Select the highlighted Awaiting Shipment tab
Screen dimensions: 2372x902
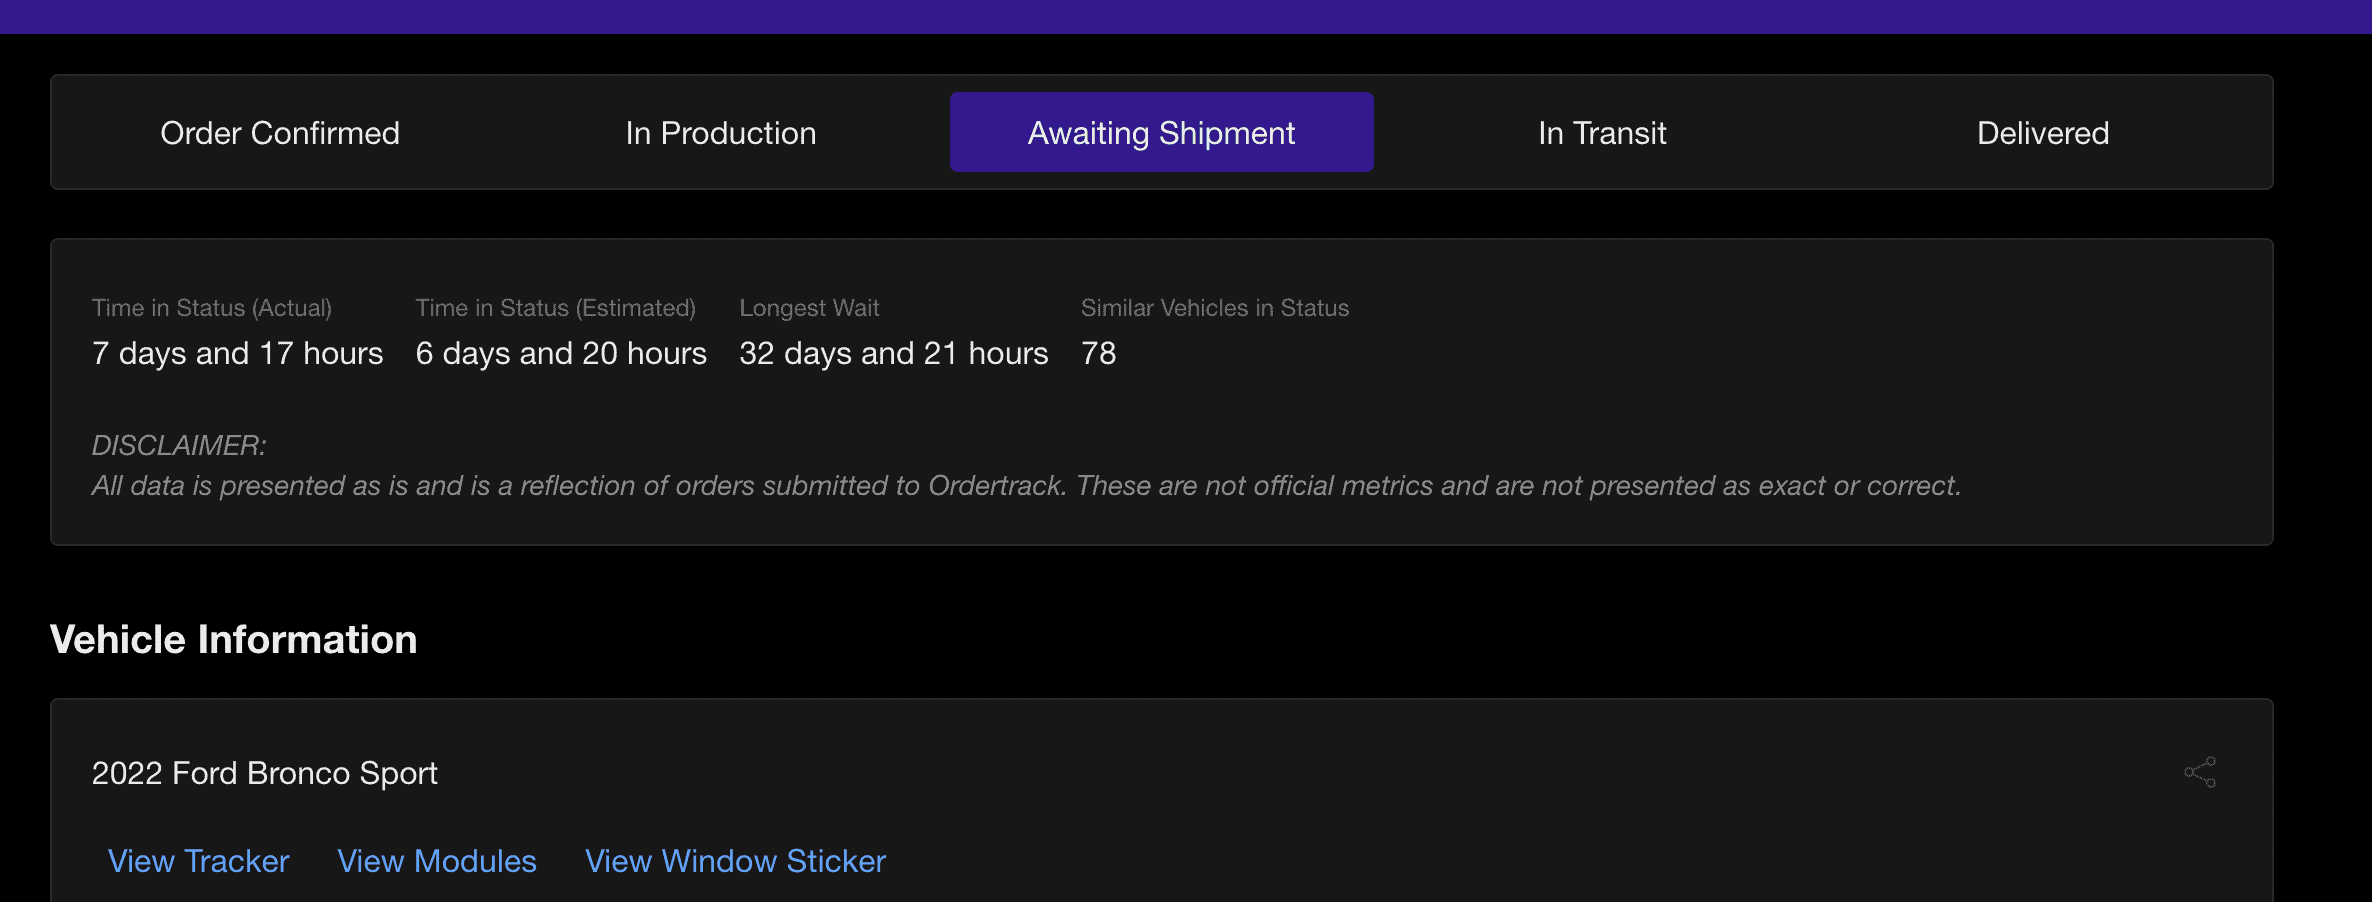1161,133
